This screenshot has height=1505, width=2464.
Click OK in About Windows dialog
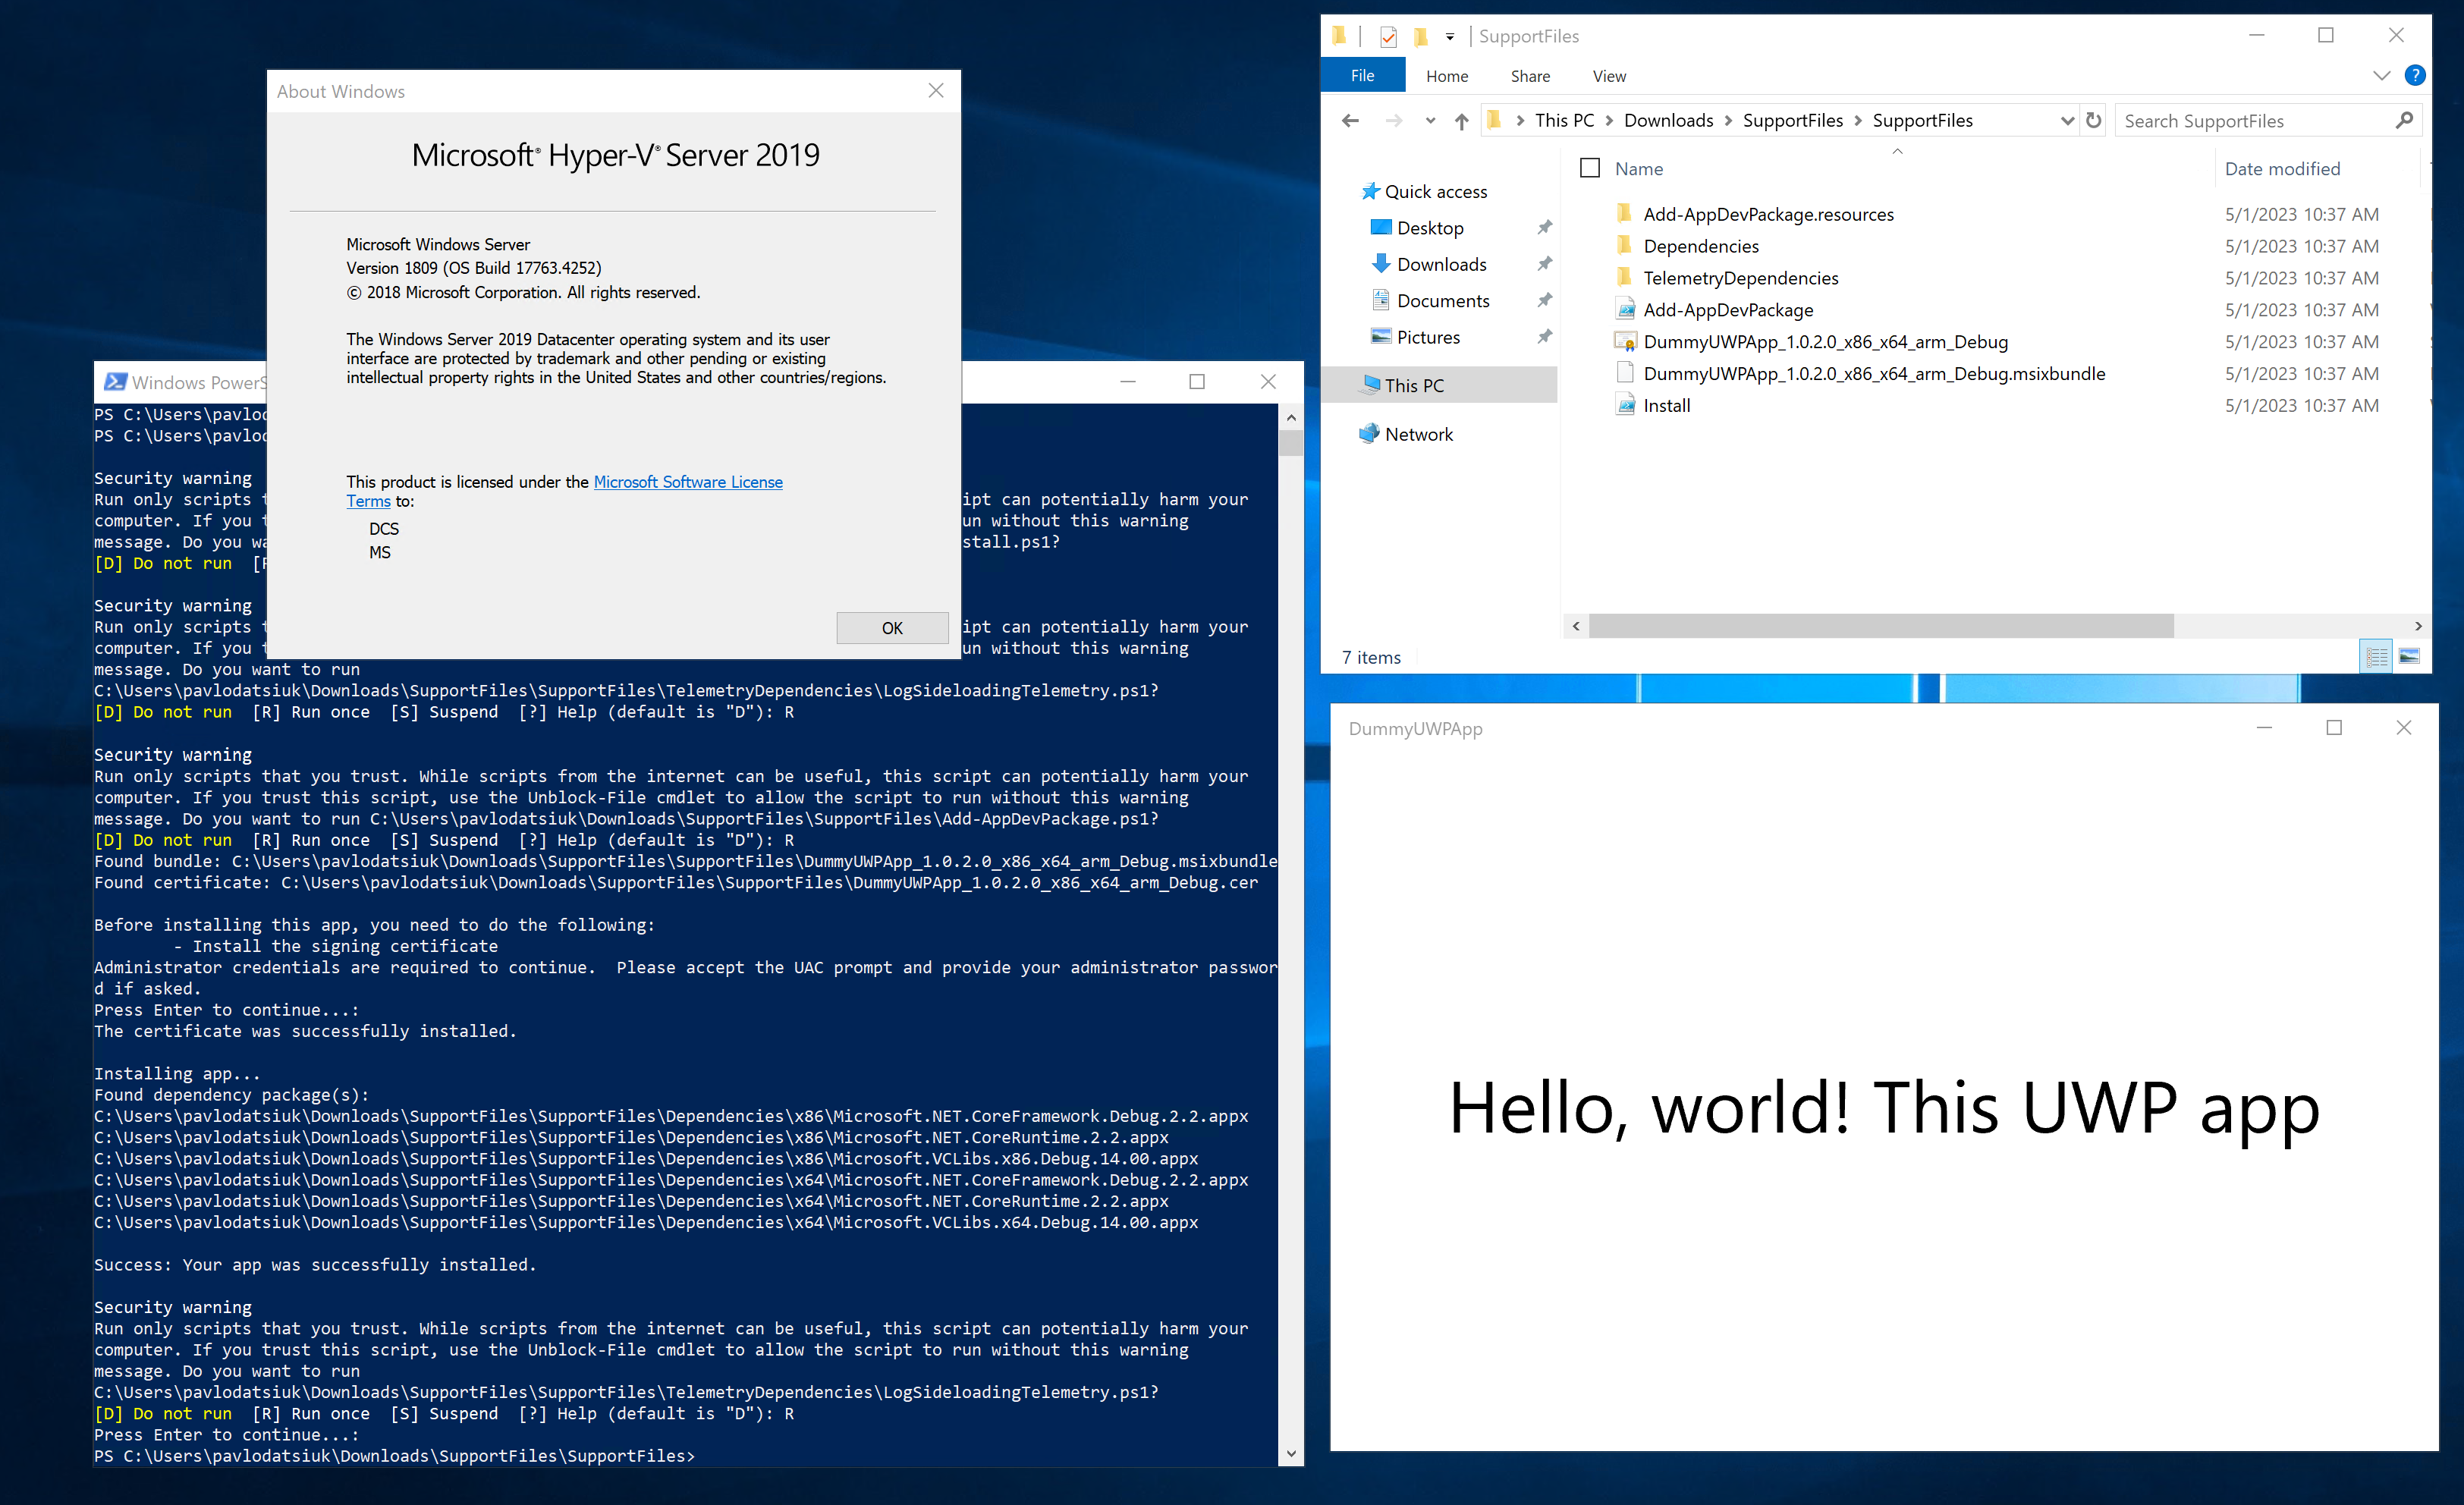[x=891, y=628]
